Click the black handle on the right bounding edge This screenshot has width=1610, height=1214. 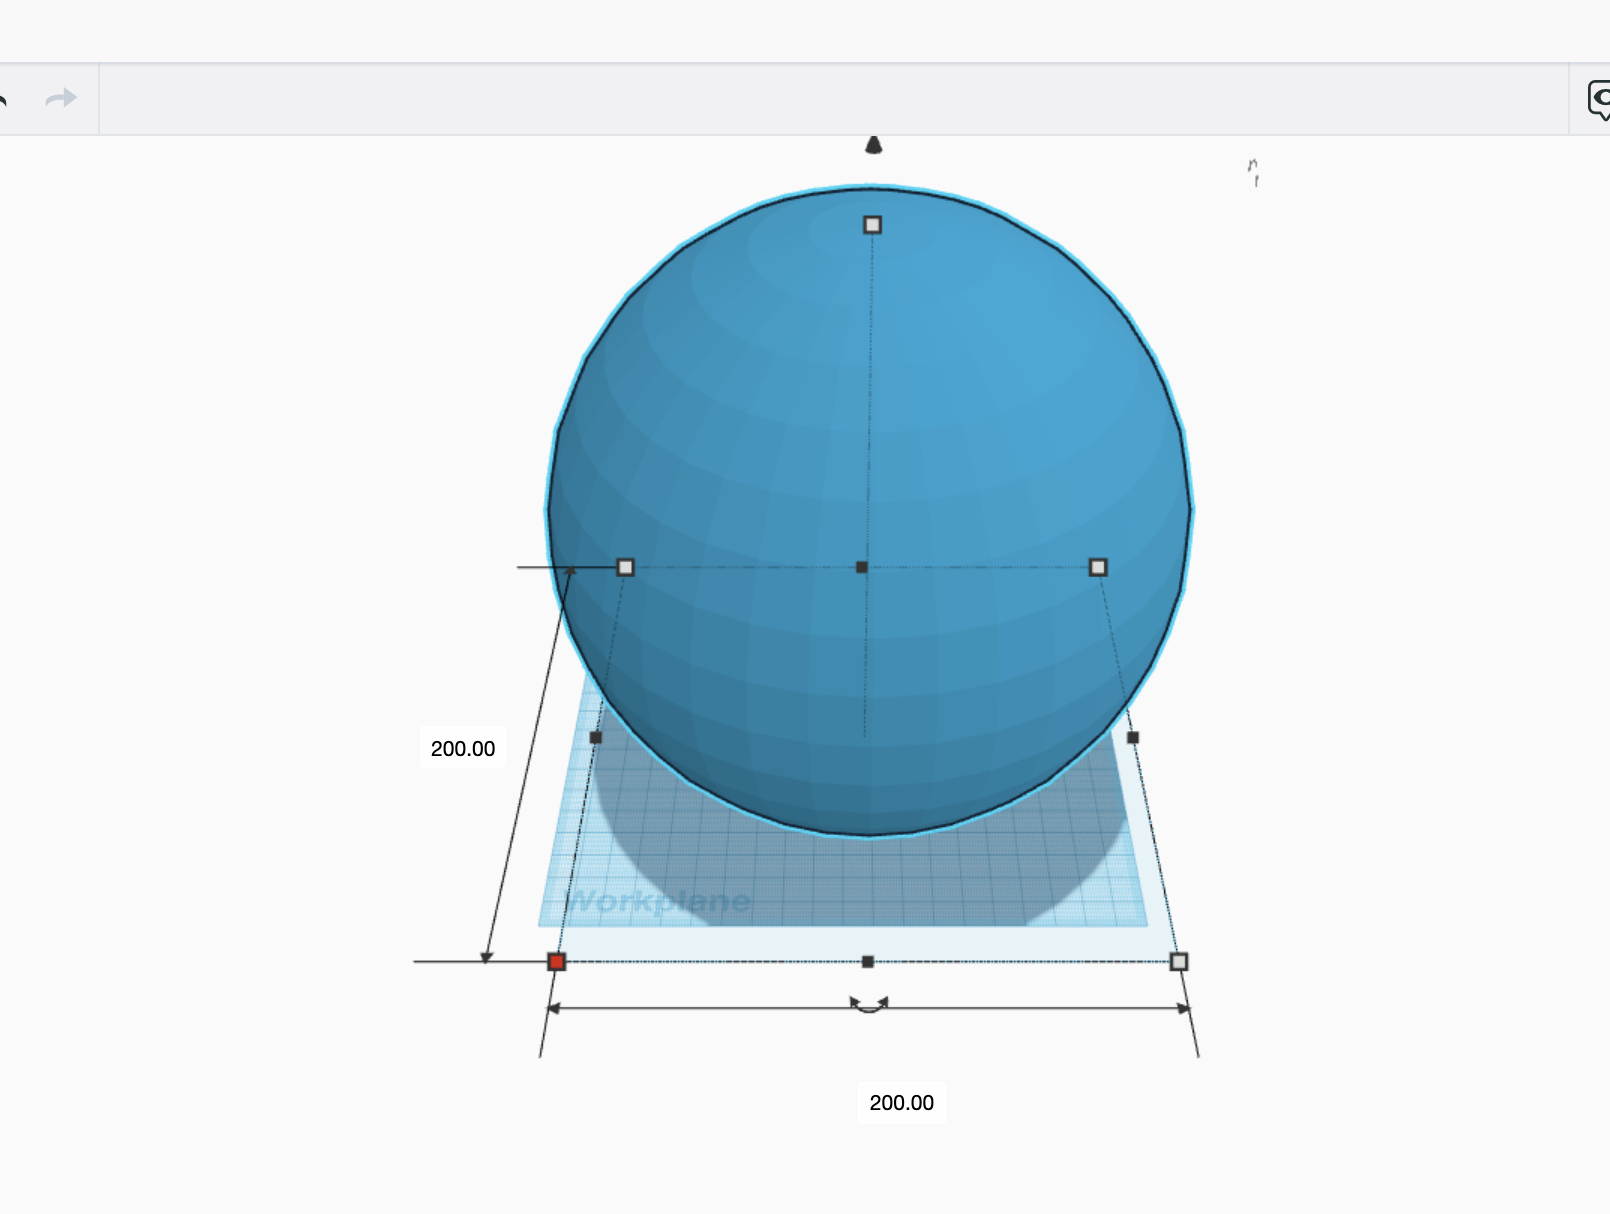click(1133, 736)
